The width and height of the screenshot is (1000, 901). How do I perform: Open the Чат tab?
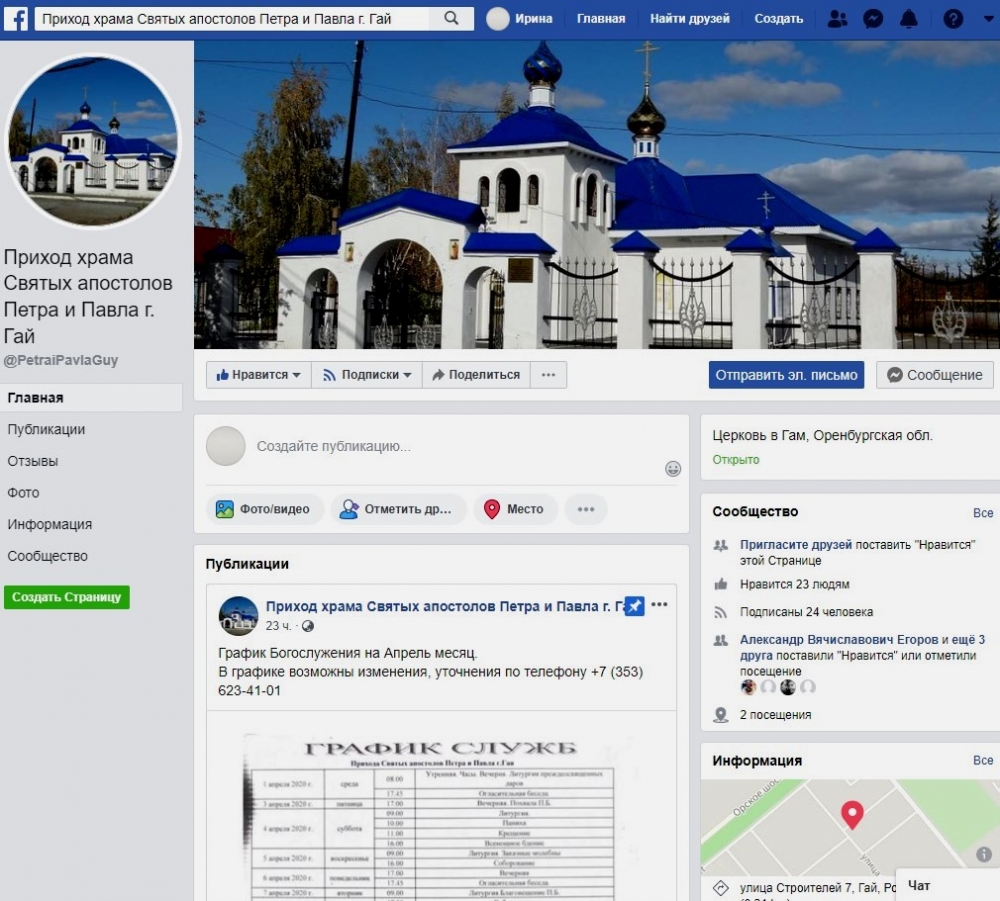click(948, 885)
